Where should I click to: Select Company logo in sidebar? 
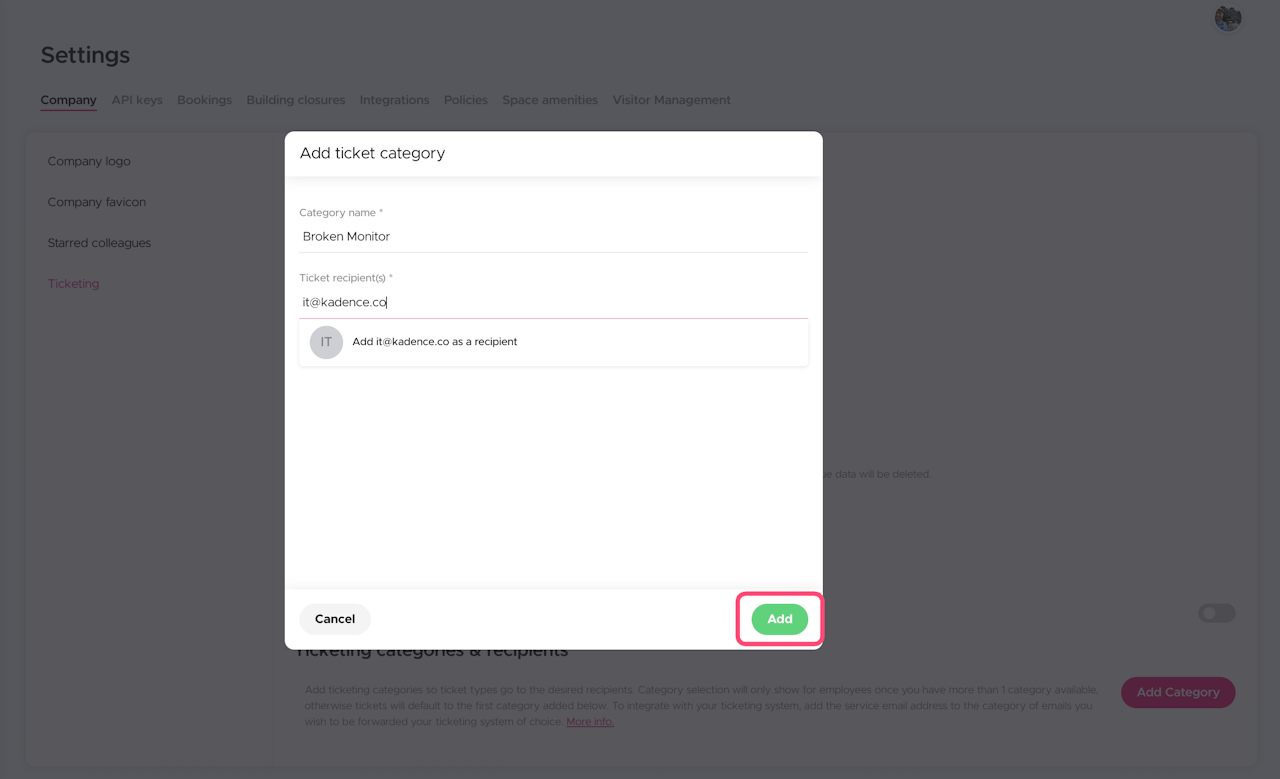point(89,161)
